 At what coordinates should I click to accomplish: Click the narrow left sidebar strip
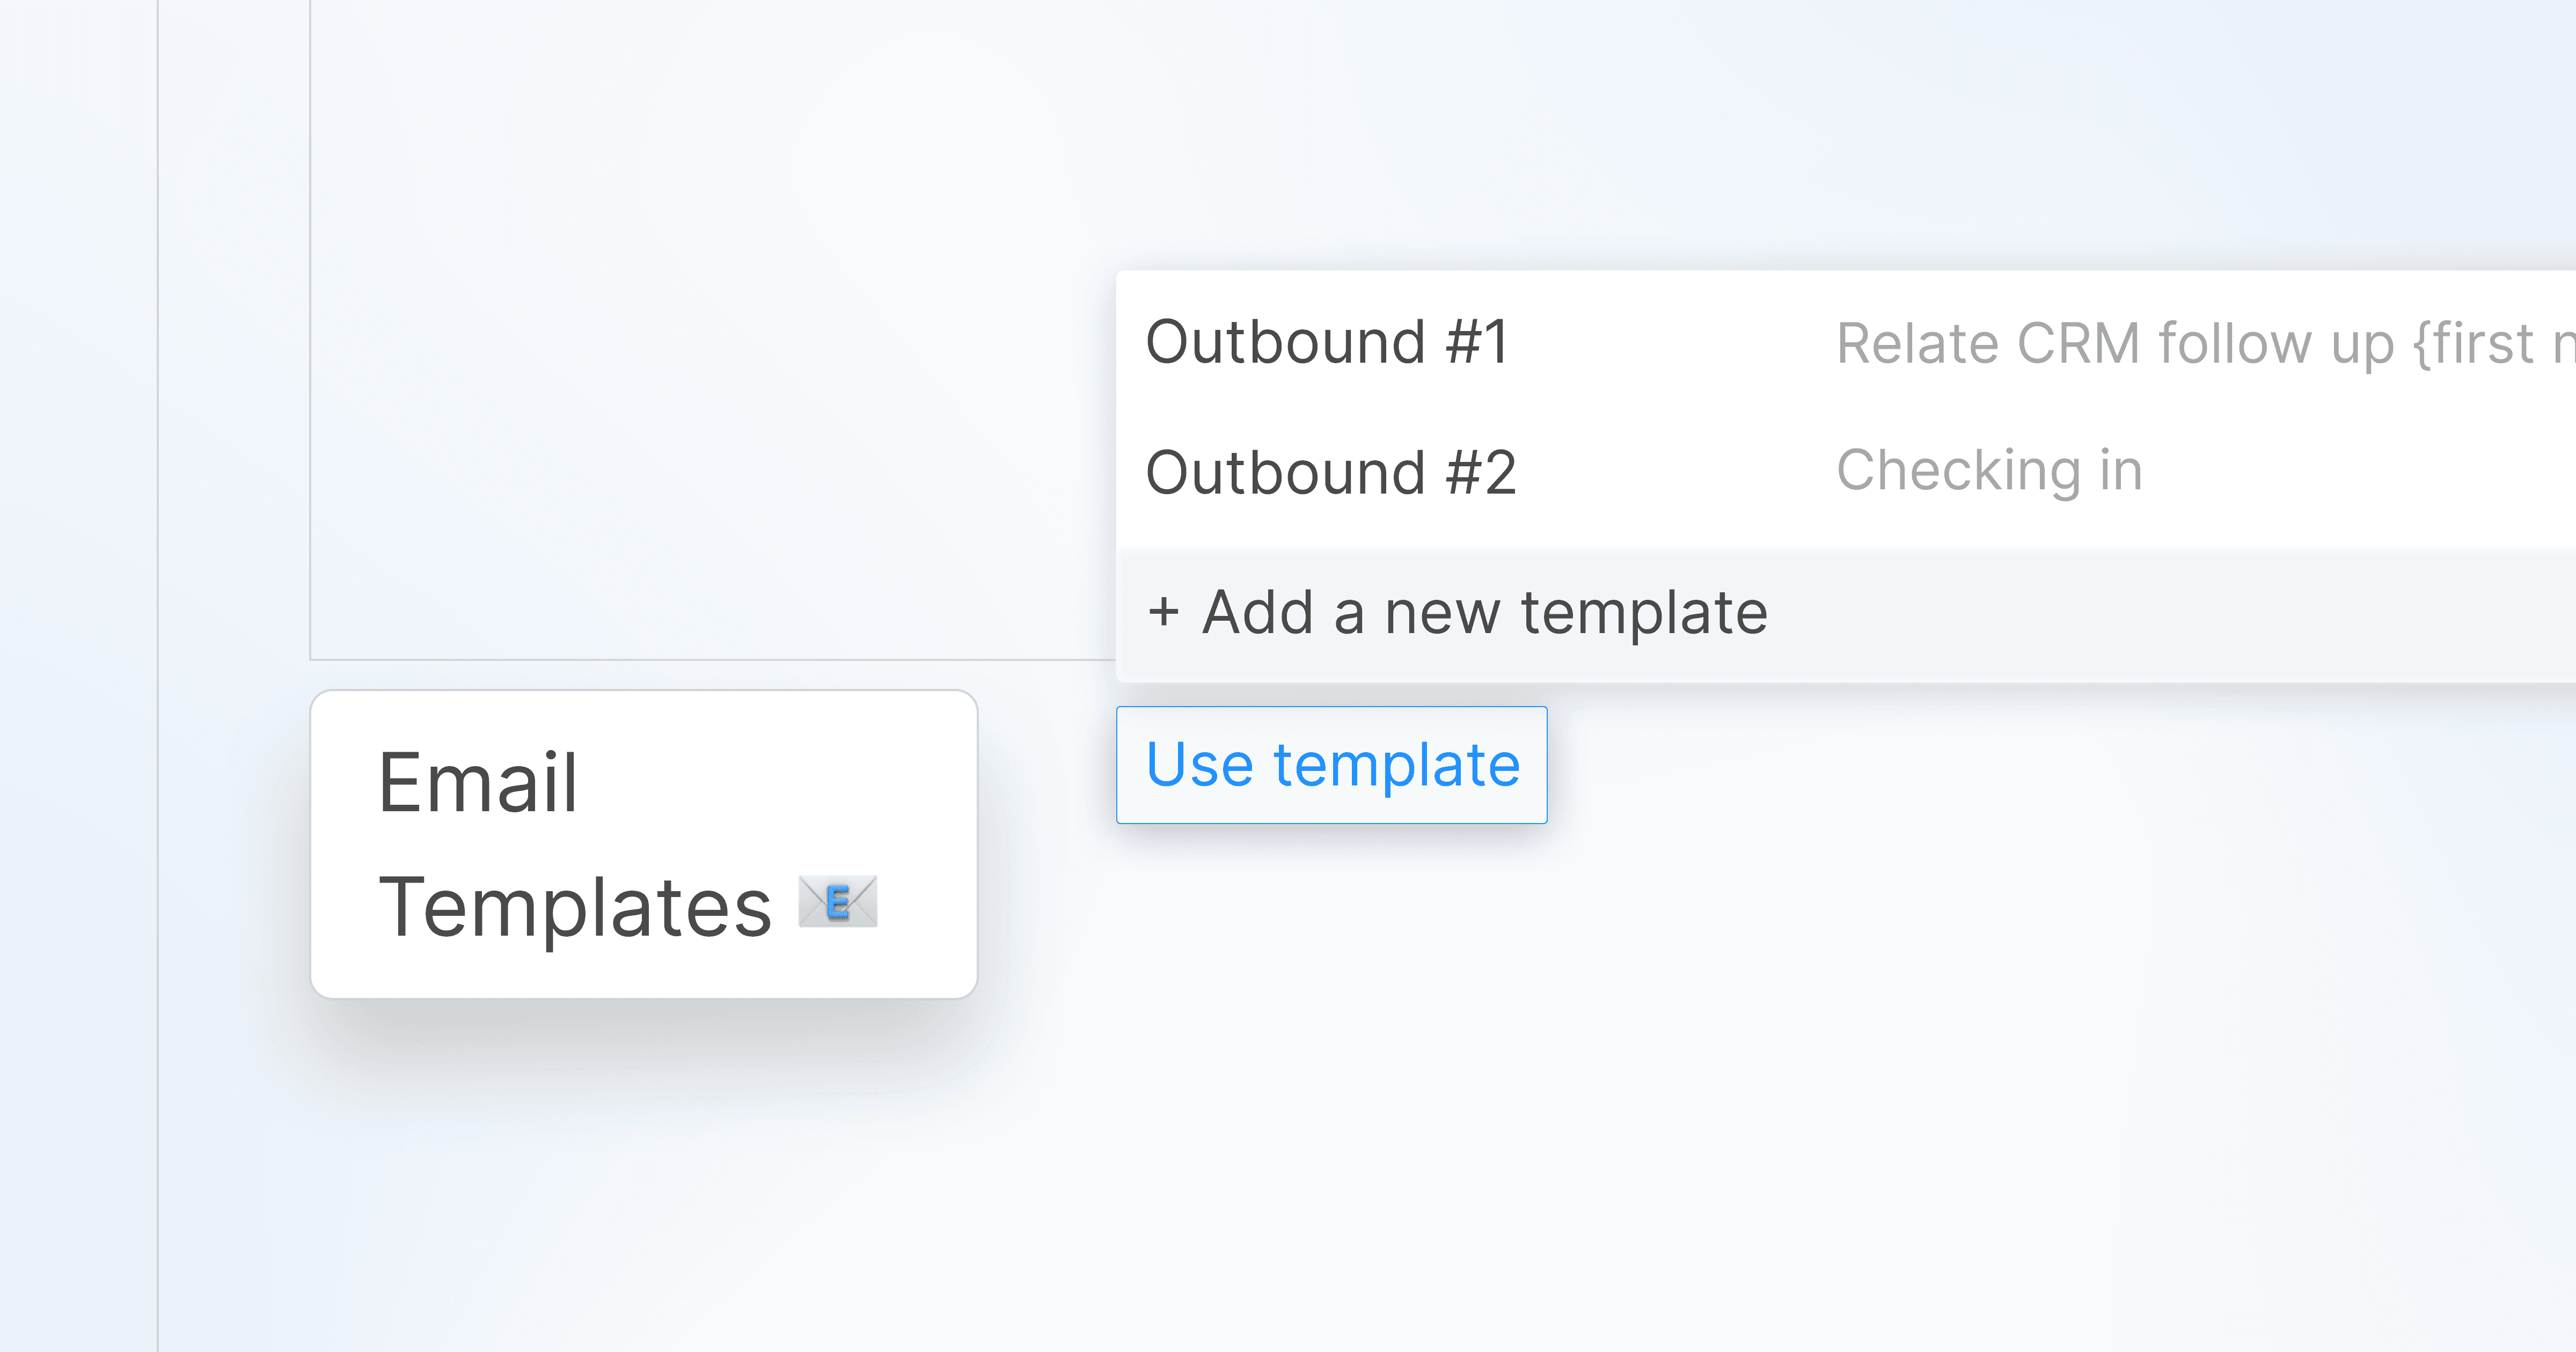(78, 676)
